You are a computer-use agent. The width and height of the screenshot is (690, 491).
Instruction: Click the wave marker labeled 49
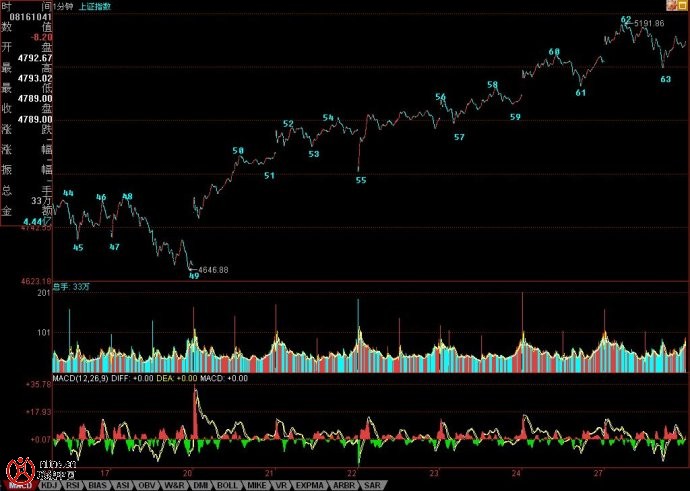click(x=194, y=277)
